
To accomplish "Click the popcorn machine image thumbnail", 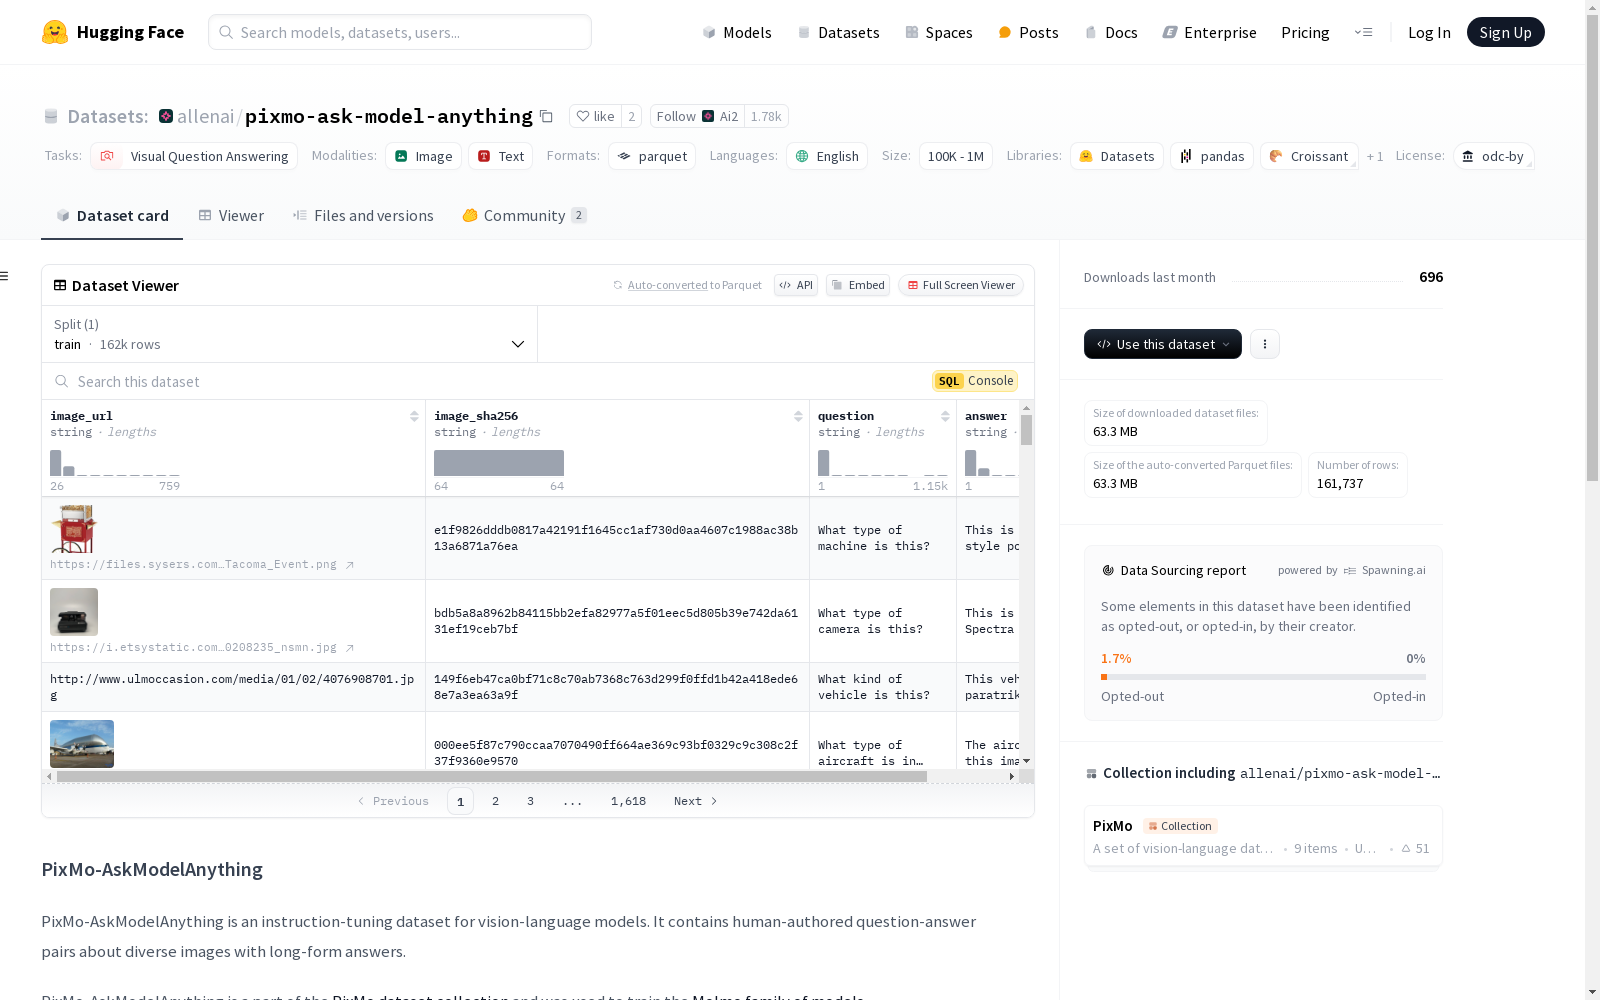I will tap(74, 529).
